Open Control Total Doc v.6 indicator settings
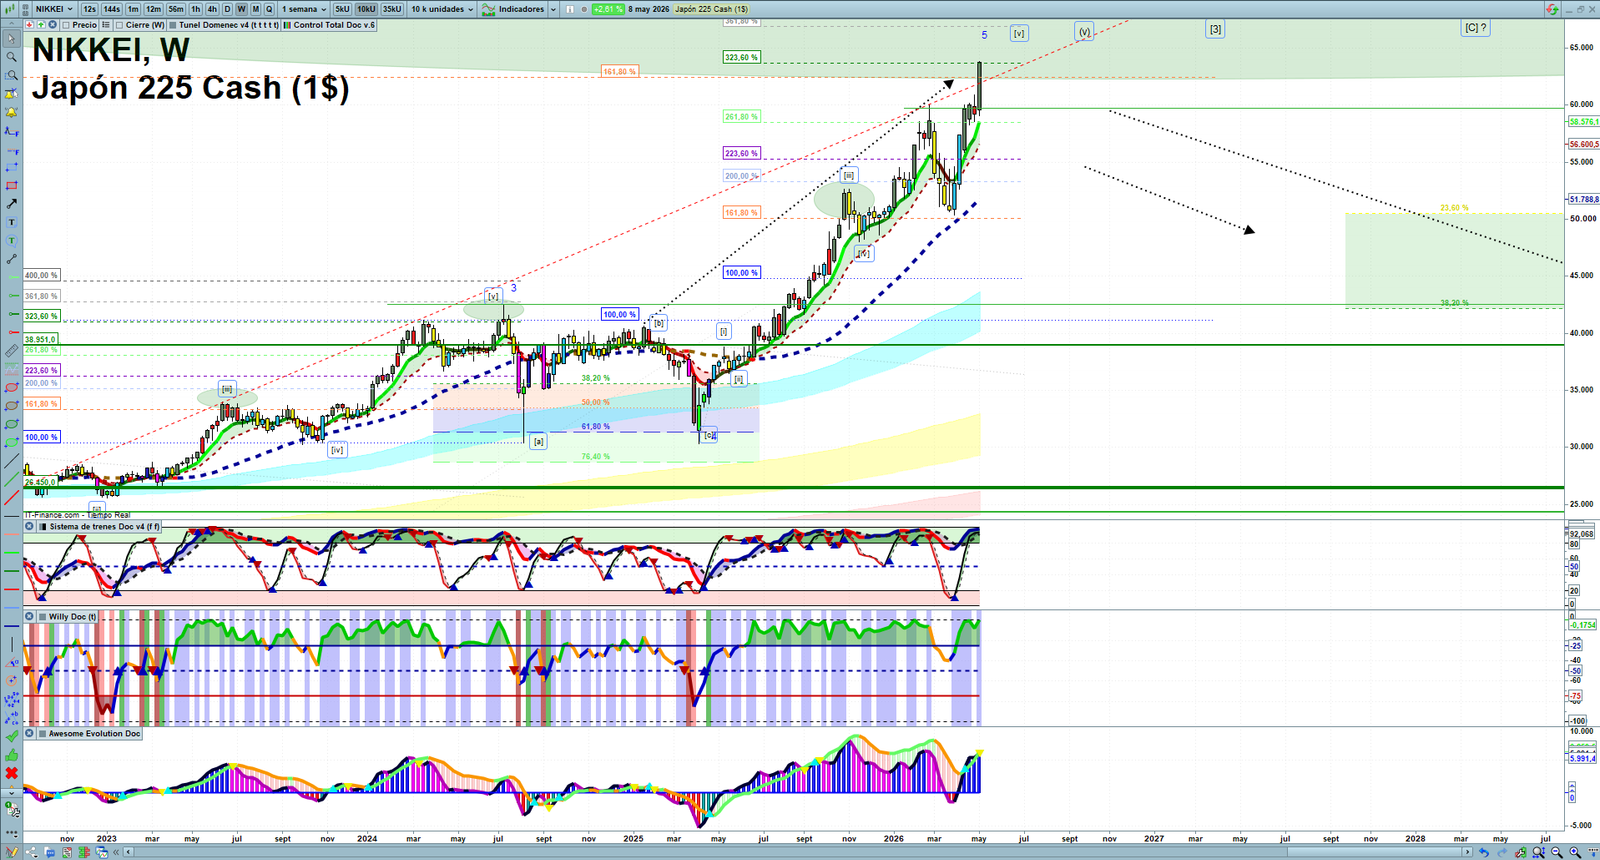The image size is (1600, 860). 334,25
